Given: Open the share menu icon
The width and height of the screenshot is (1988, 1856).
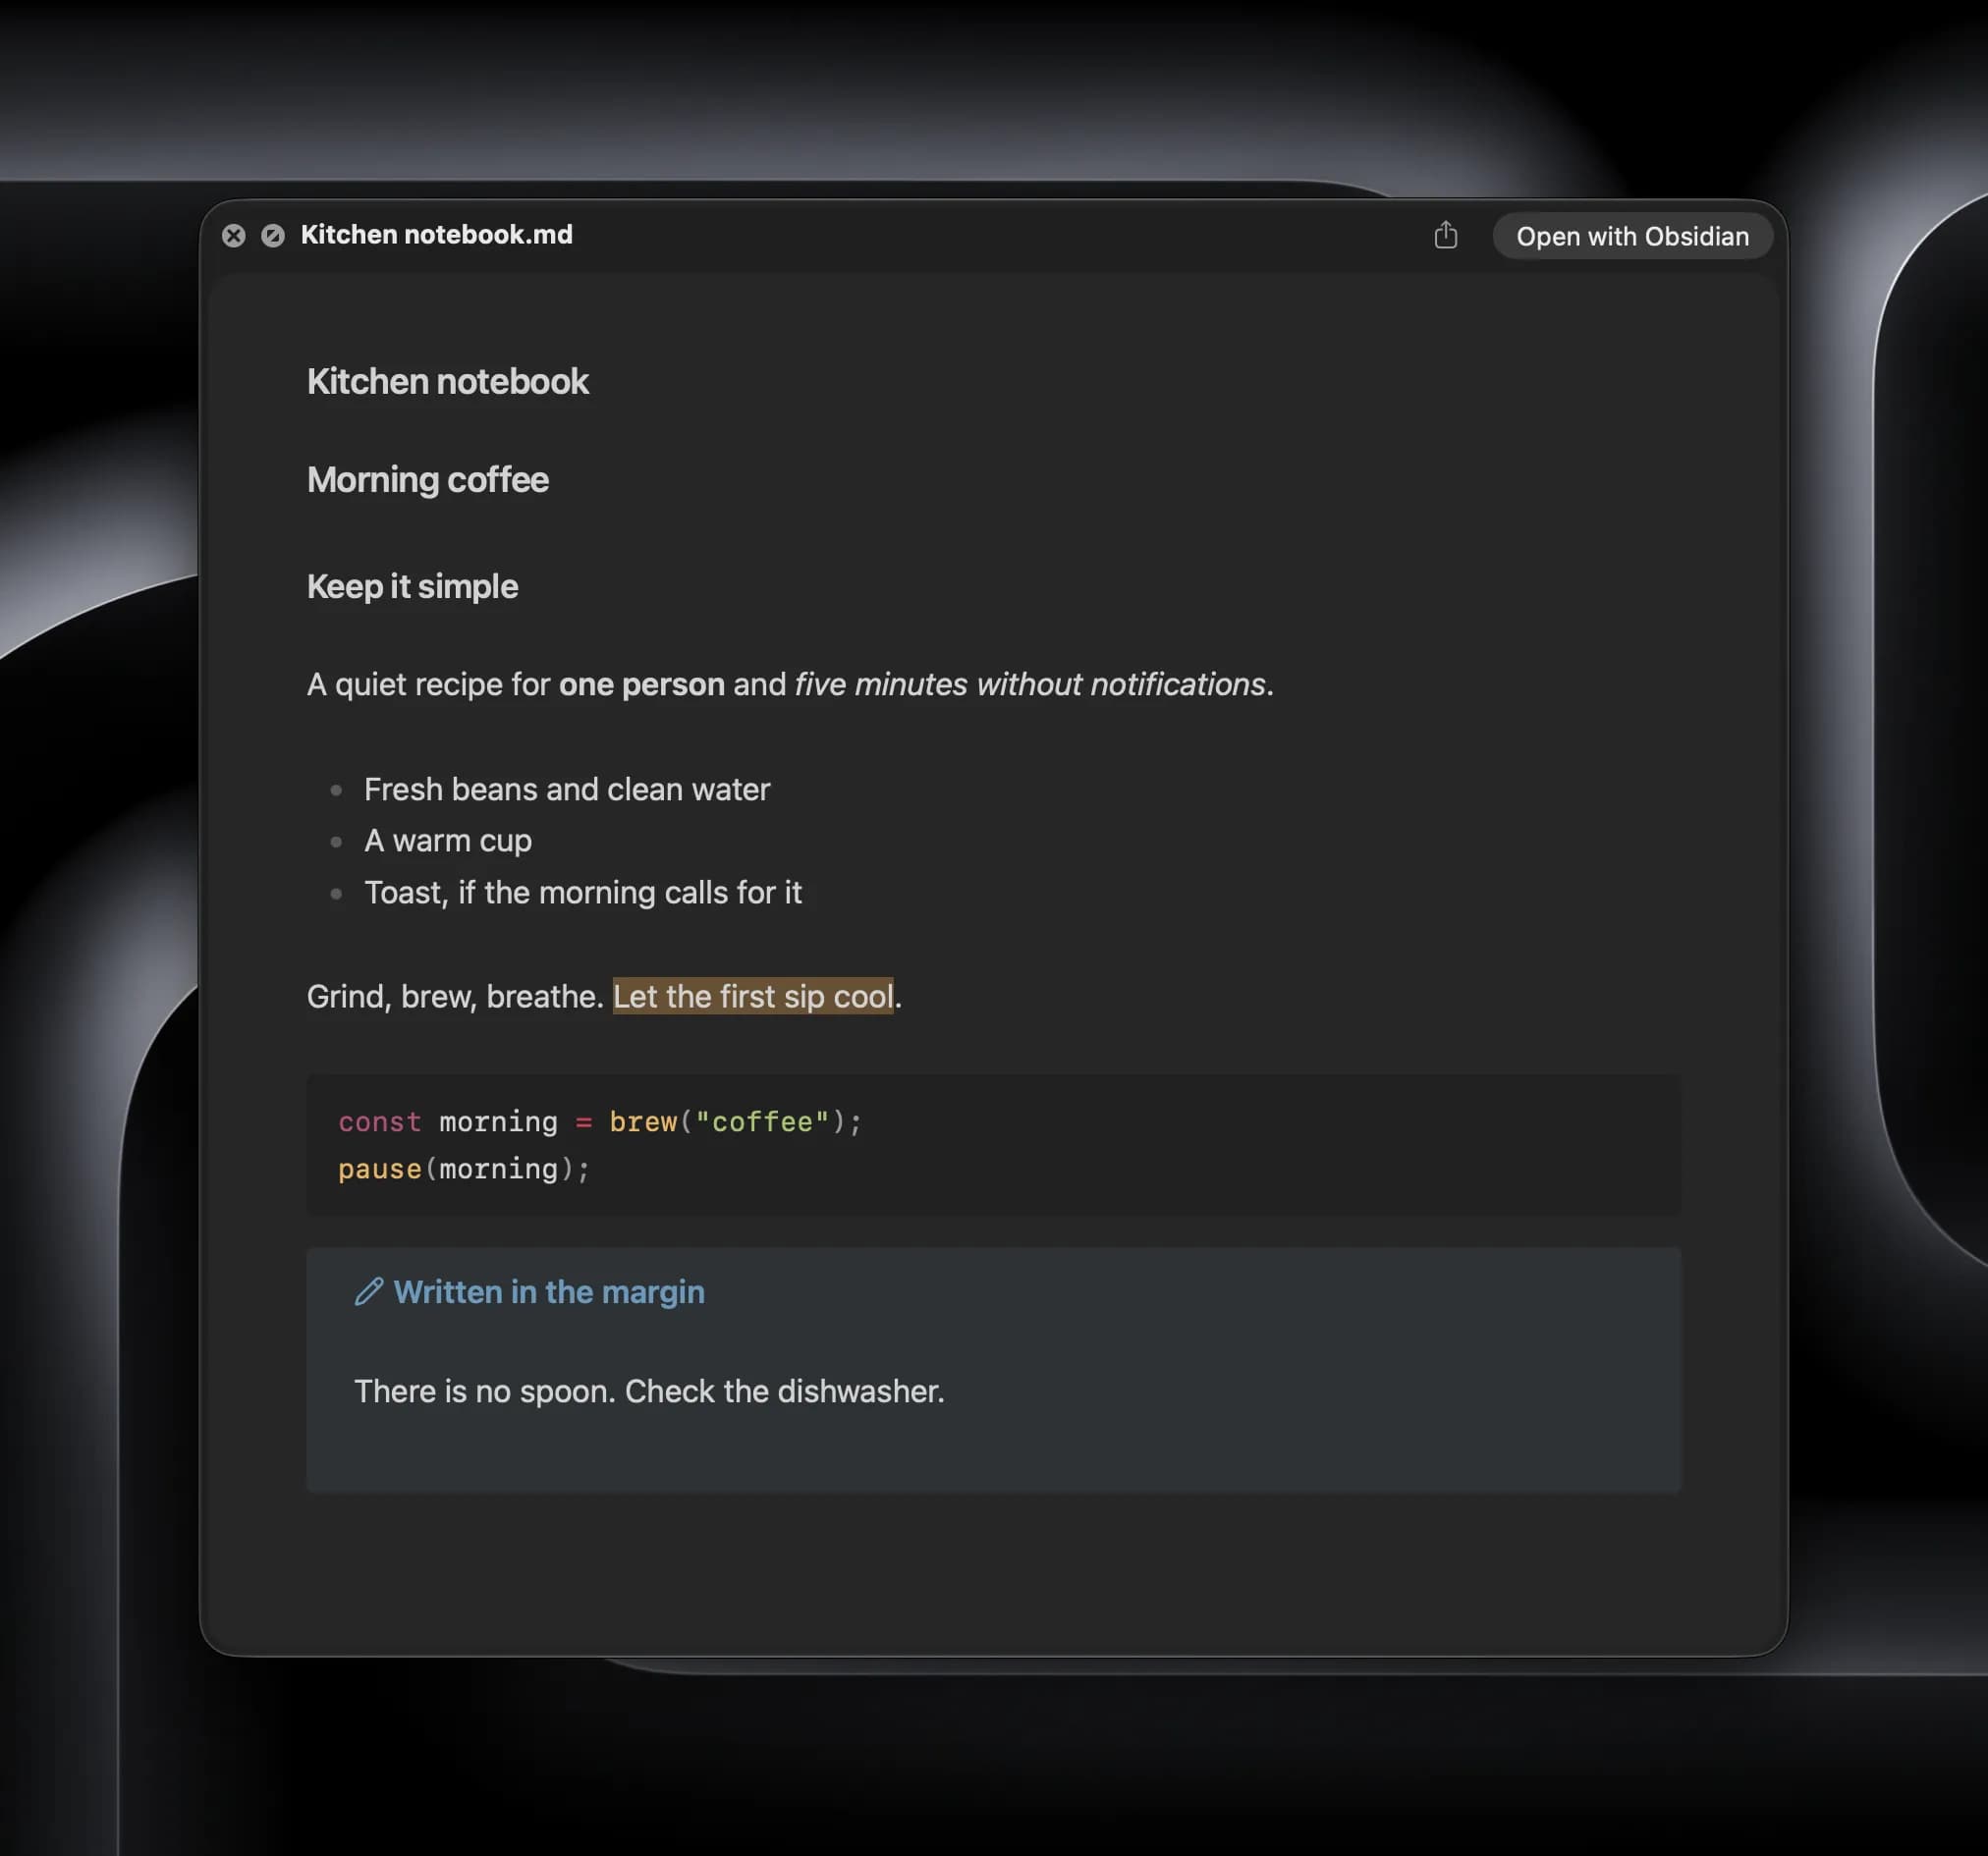Looking at the screenshot, I should pyautogui.click(x=1445, y=235).
